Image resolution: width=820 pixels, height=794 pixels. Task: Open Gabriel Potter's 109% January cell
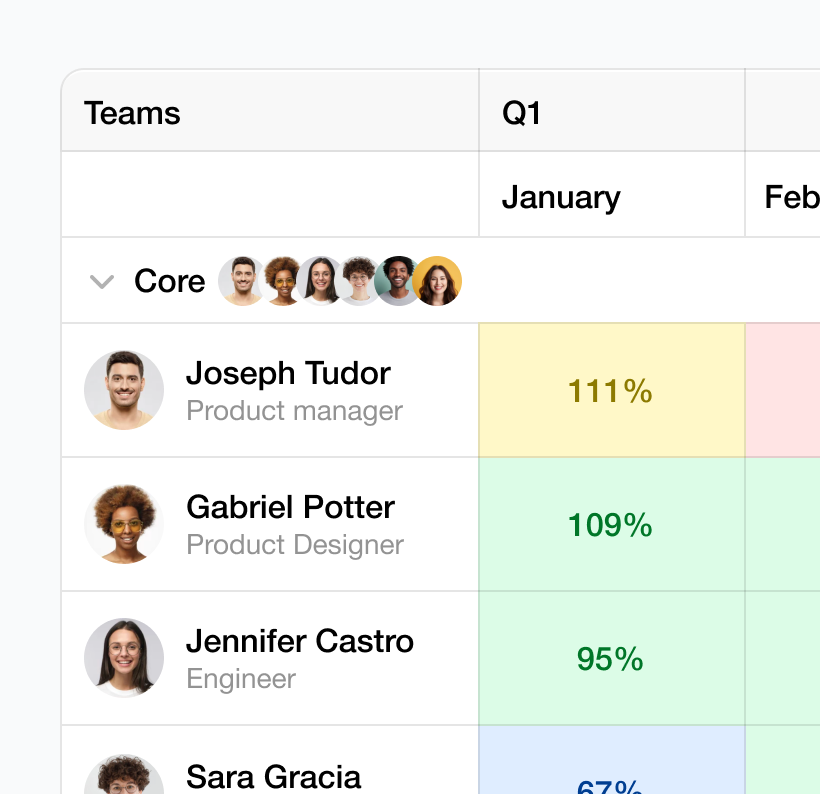point(611,524)
